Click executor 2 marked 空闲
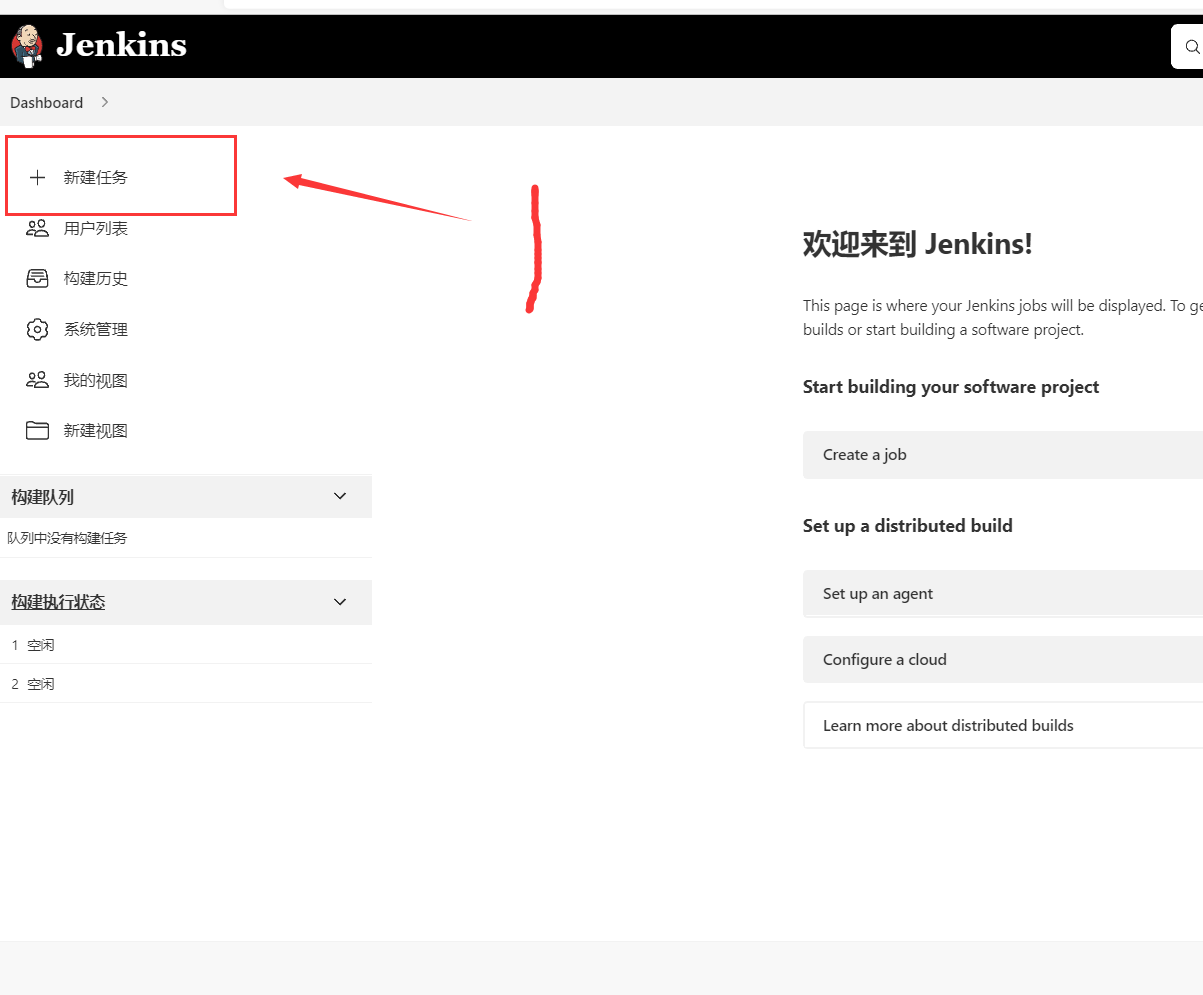The width and height of the screenshot is (1203, 995). pos(33,683)
